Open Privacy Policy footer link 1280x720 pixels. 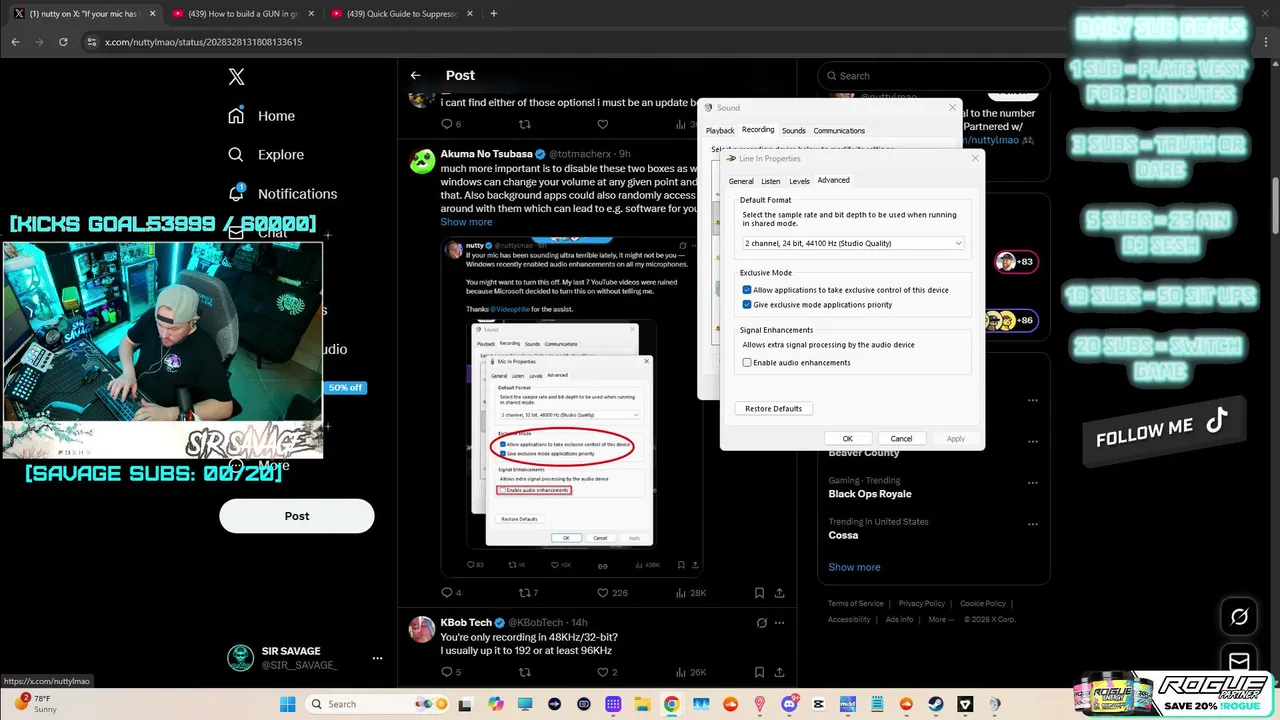coord(921,603)
